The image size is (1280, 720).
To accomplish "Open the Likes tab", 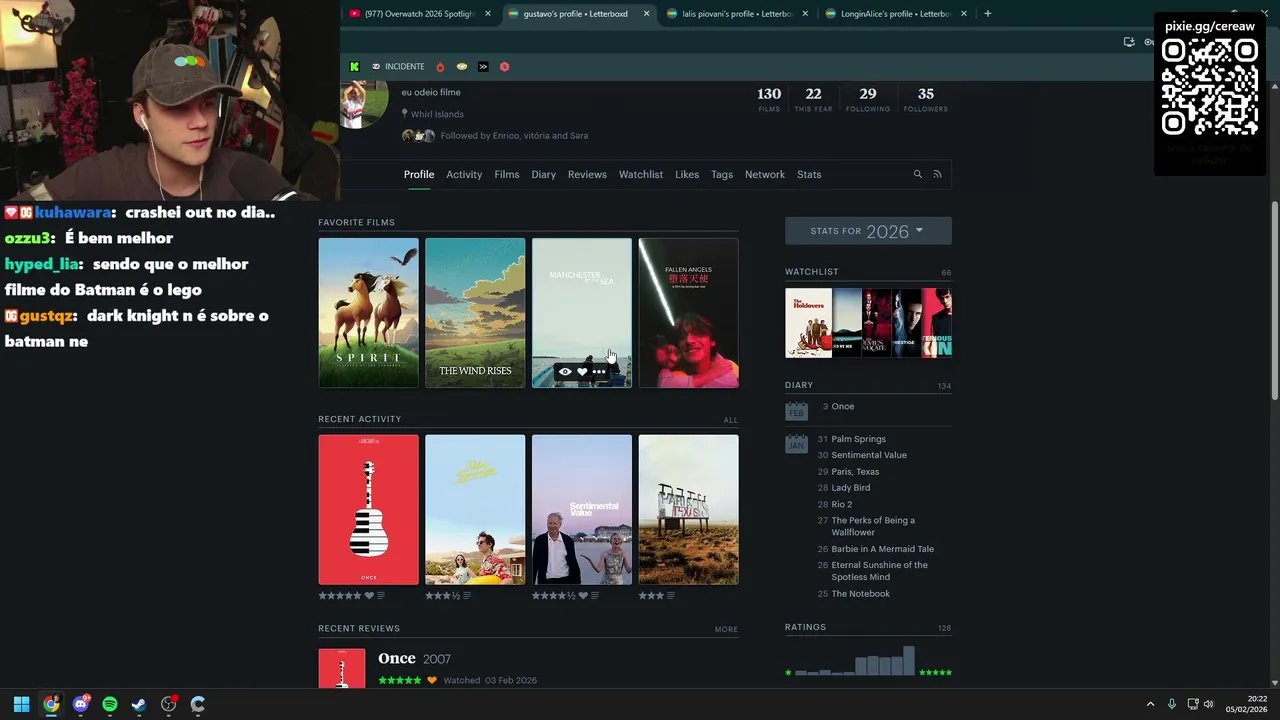I will [x=687, y=174].
